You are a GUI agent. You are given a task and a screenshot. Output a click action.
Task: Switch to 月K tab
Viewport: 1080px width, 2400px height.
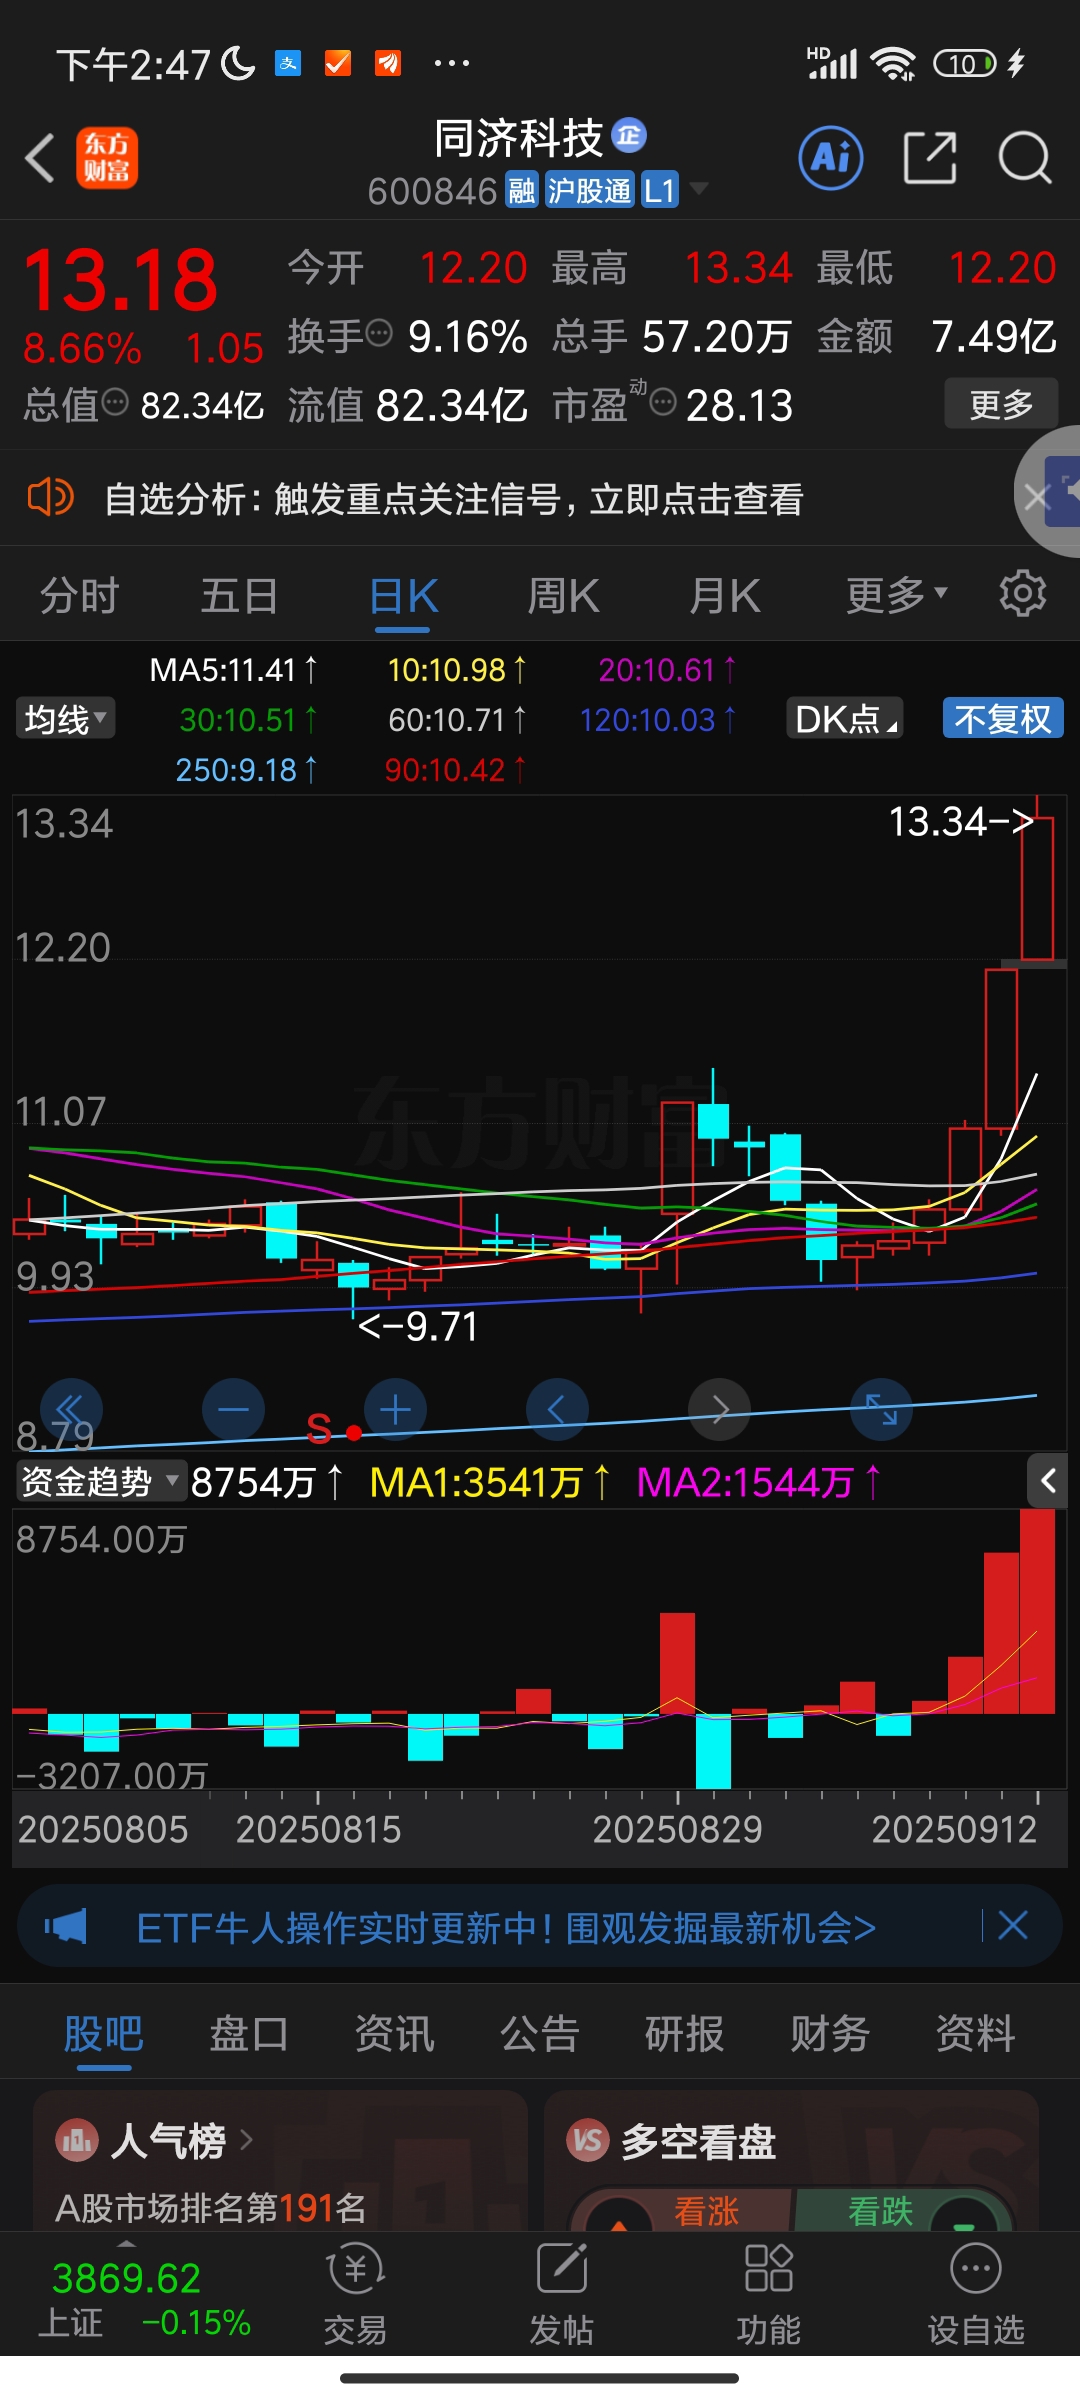725,595
